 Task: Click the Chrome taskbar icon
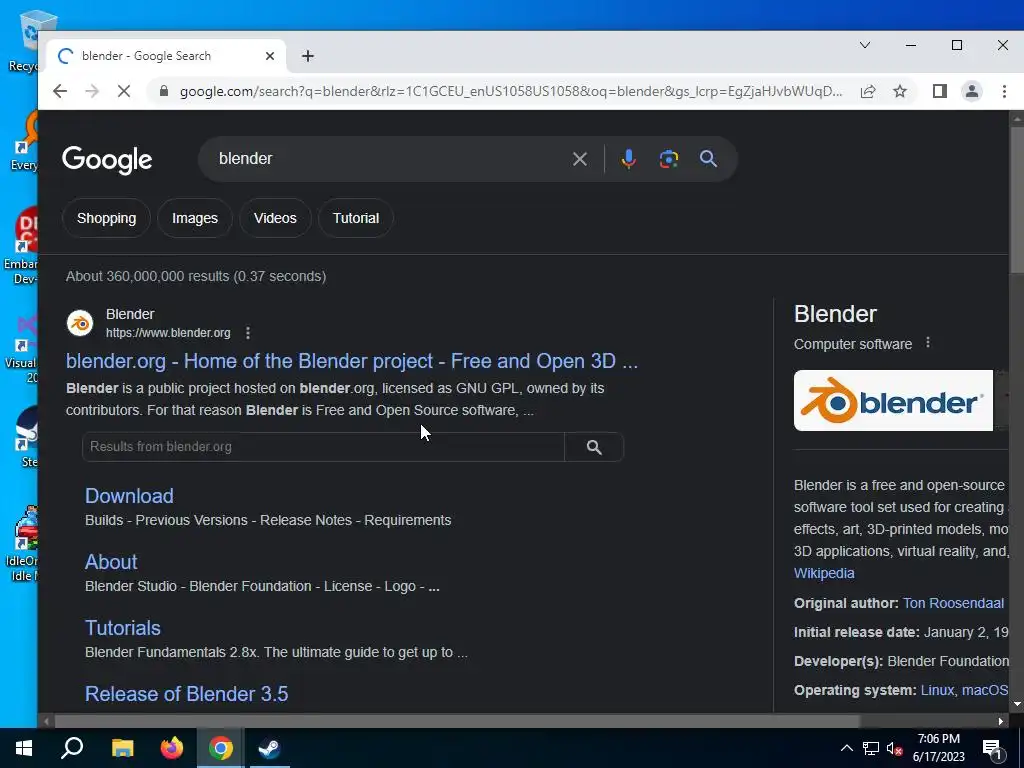coord(221,748)
